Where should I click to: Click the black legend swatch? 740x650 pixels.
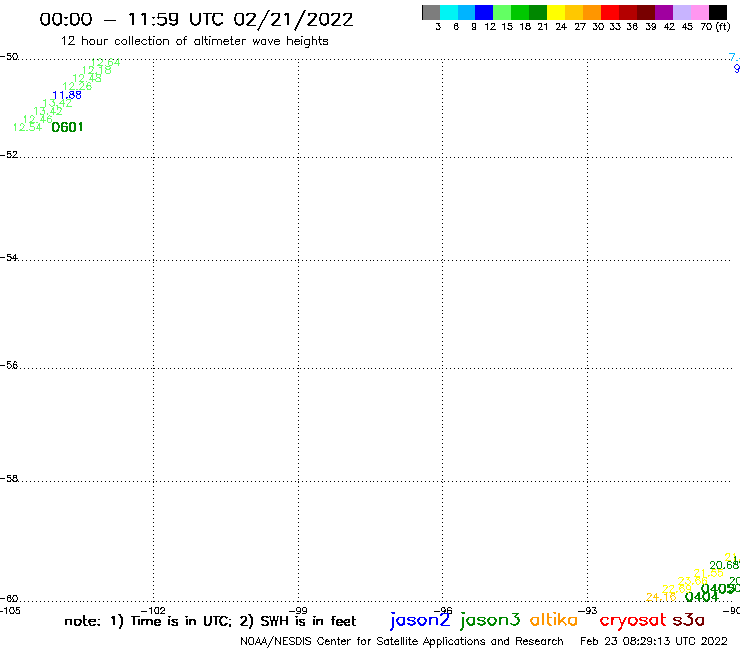click(718, 12)
